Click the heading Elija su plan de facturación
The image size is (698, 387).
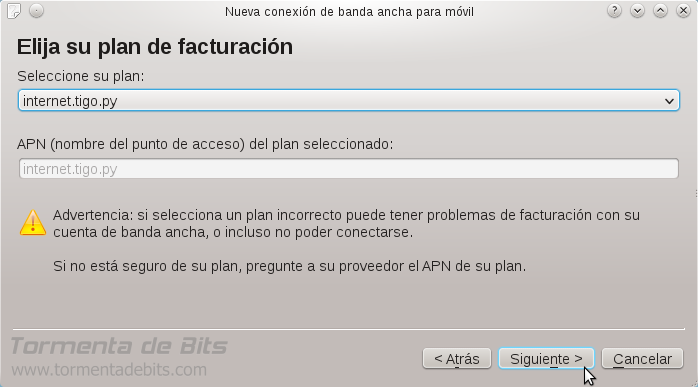tap(155, 47)
